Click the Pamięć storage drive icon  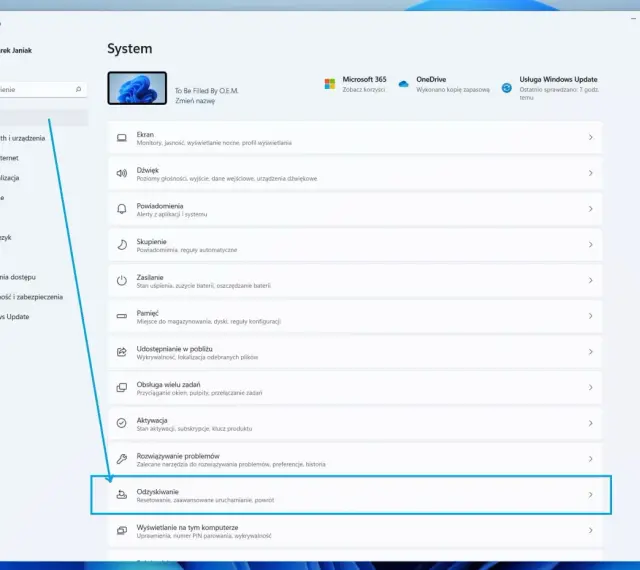tap(122, 316)
